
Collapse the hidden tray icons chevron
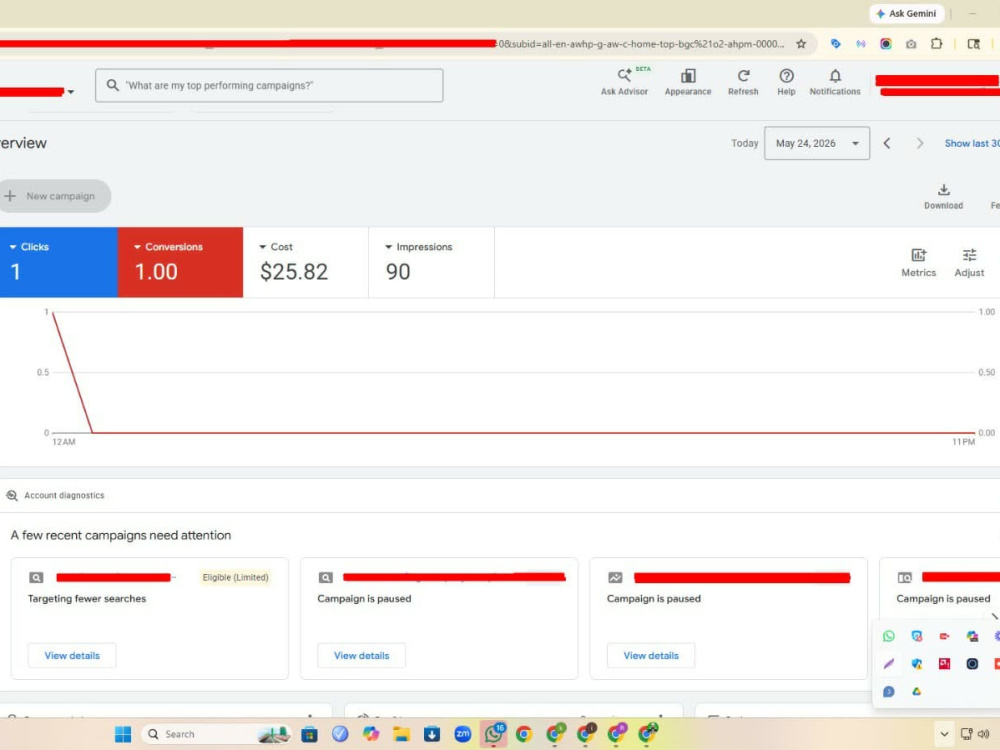coord(944,734)
